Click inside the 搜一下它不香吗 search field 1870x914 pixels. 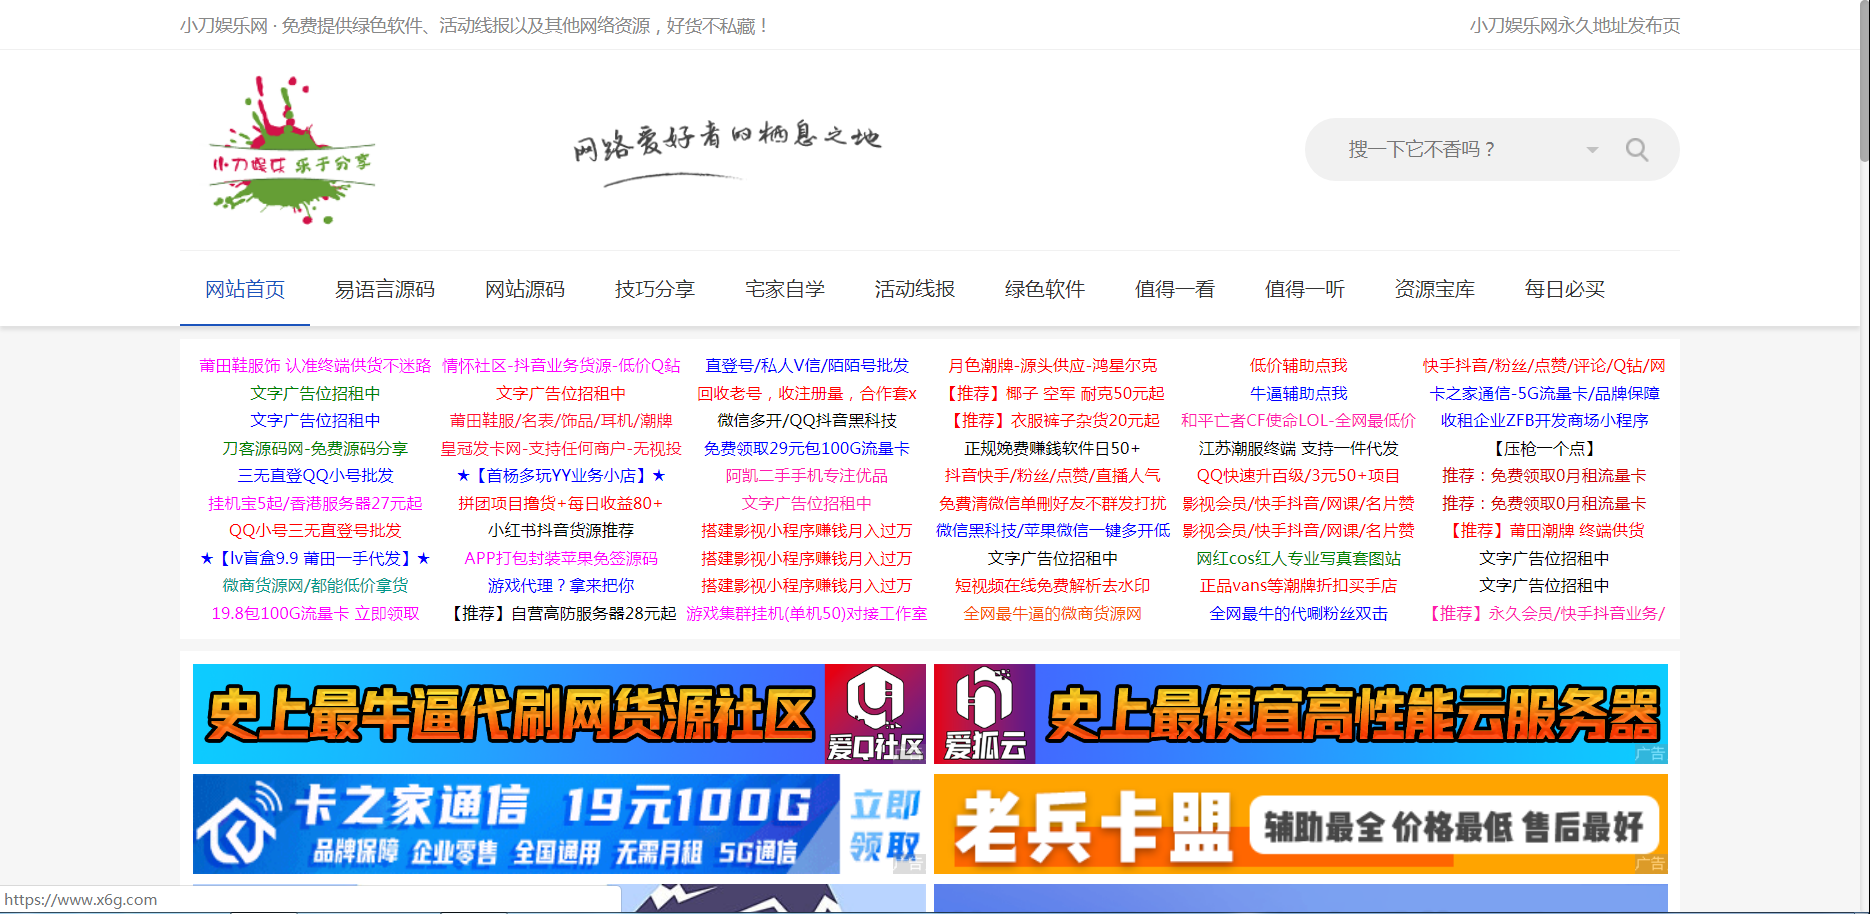[x=1450, y=149]
